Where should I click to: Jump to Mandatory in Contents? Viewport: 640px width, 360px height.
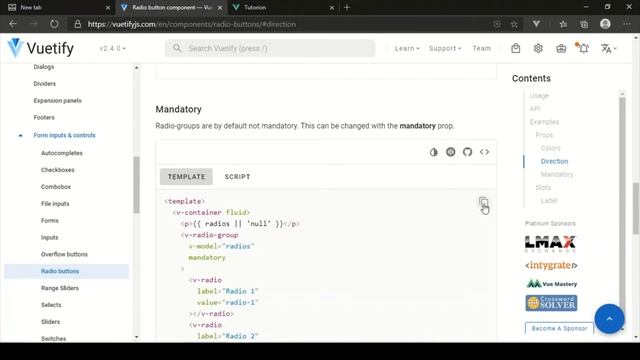point(557,174)
